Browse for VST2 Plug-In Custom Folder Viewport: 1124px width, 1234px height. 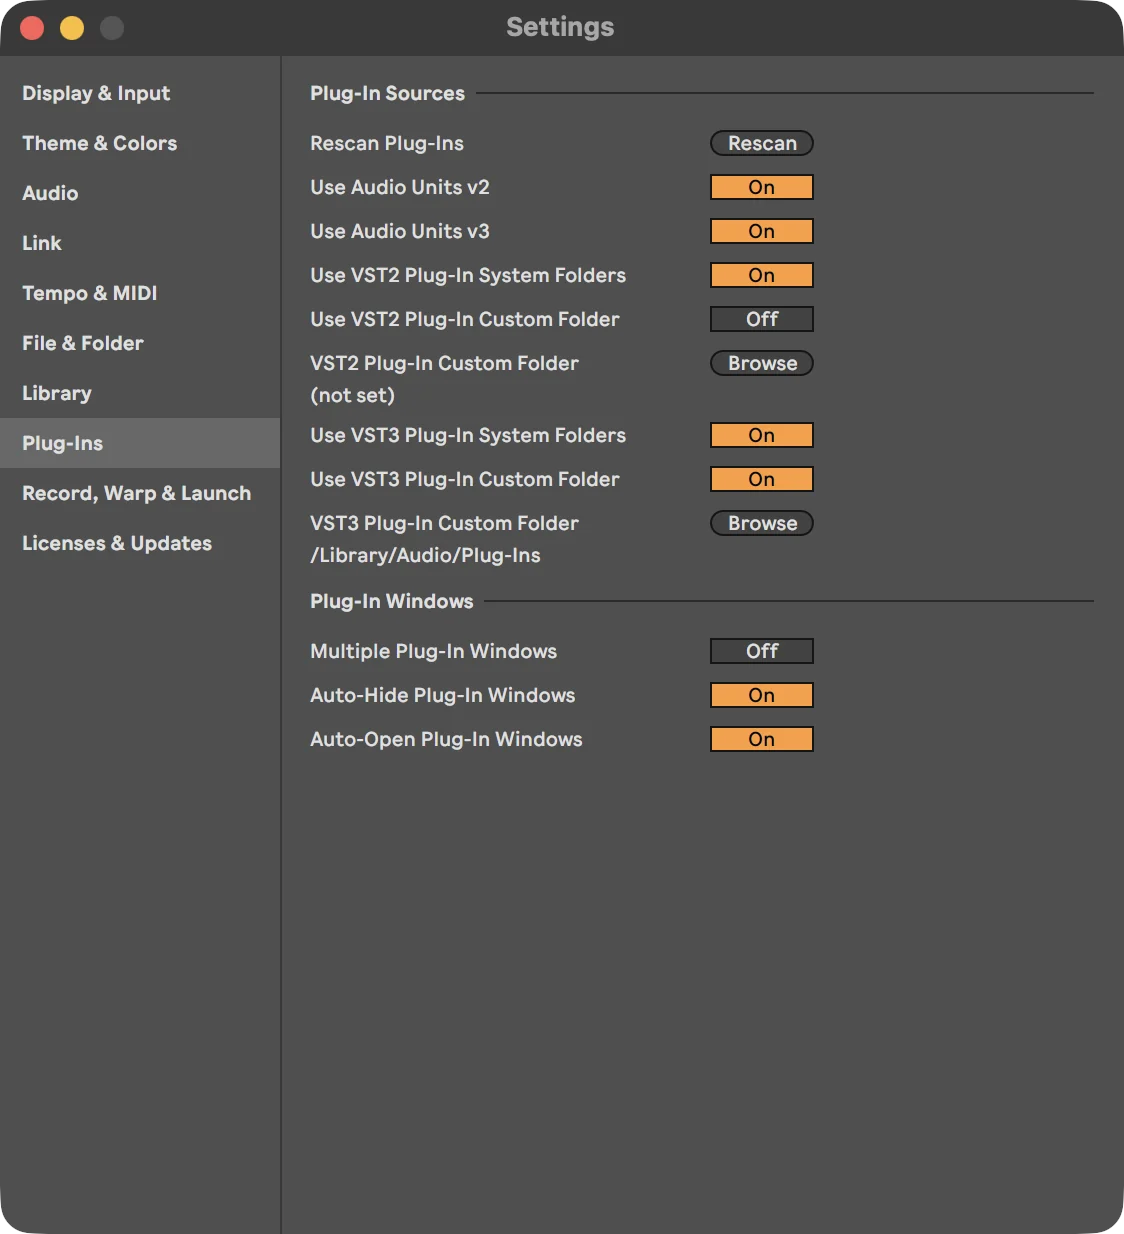762,363
